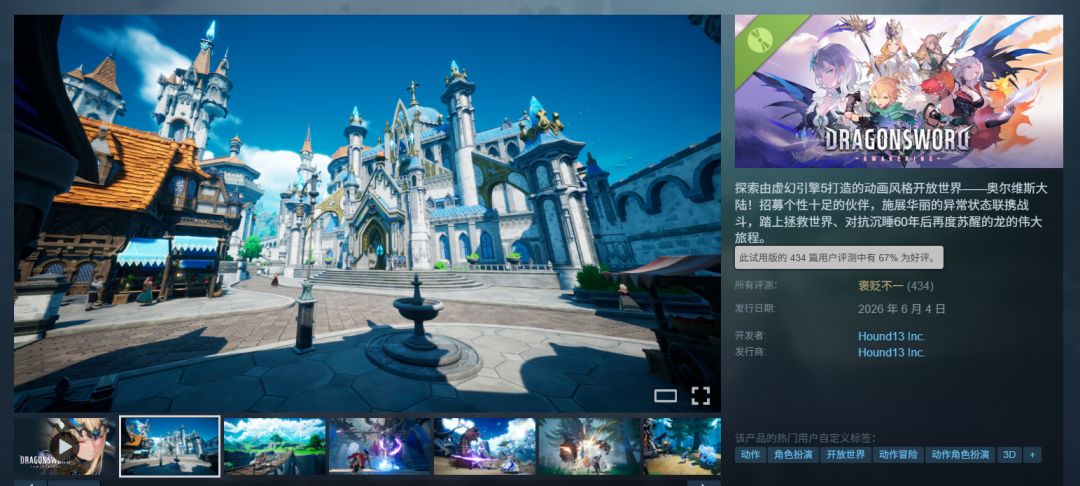Select the 3D tag
Image resolution: width=1080 pixels, height=486 pixels.
pyautogui.click(x=1009, y=455)
